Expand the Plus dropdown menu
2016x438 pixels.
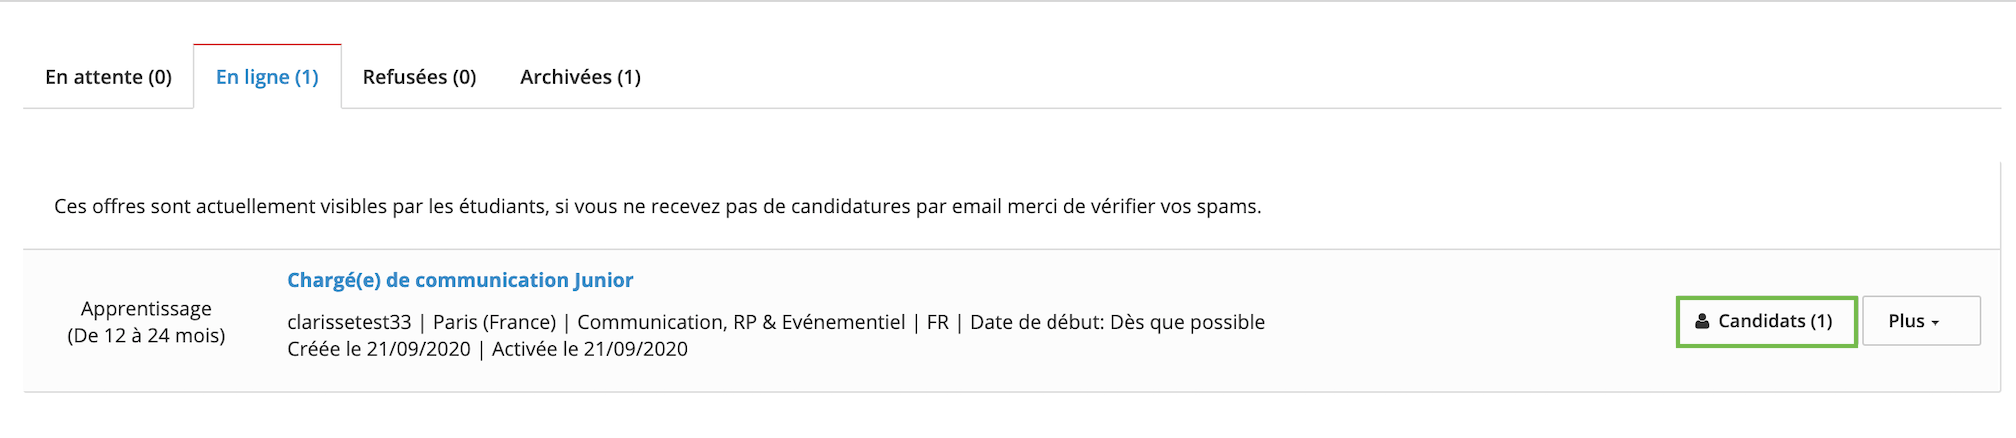point(1921,321)
